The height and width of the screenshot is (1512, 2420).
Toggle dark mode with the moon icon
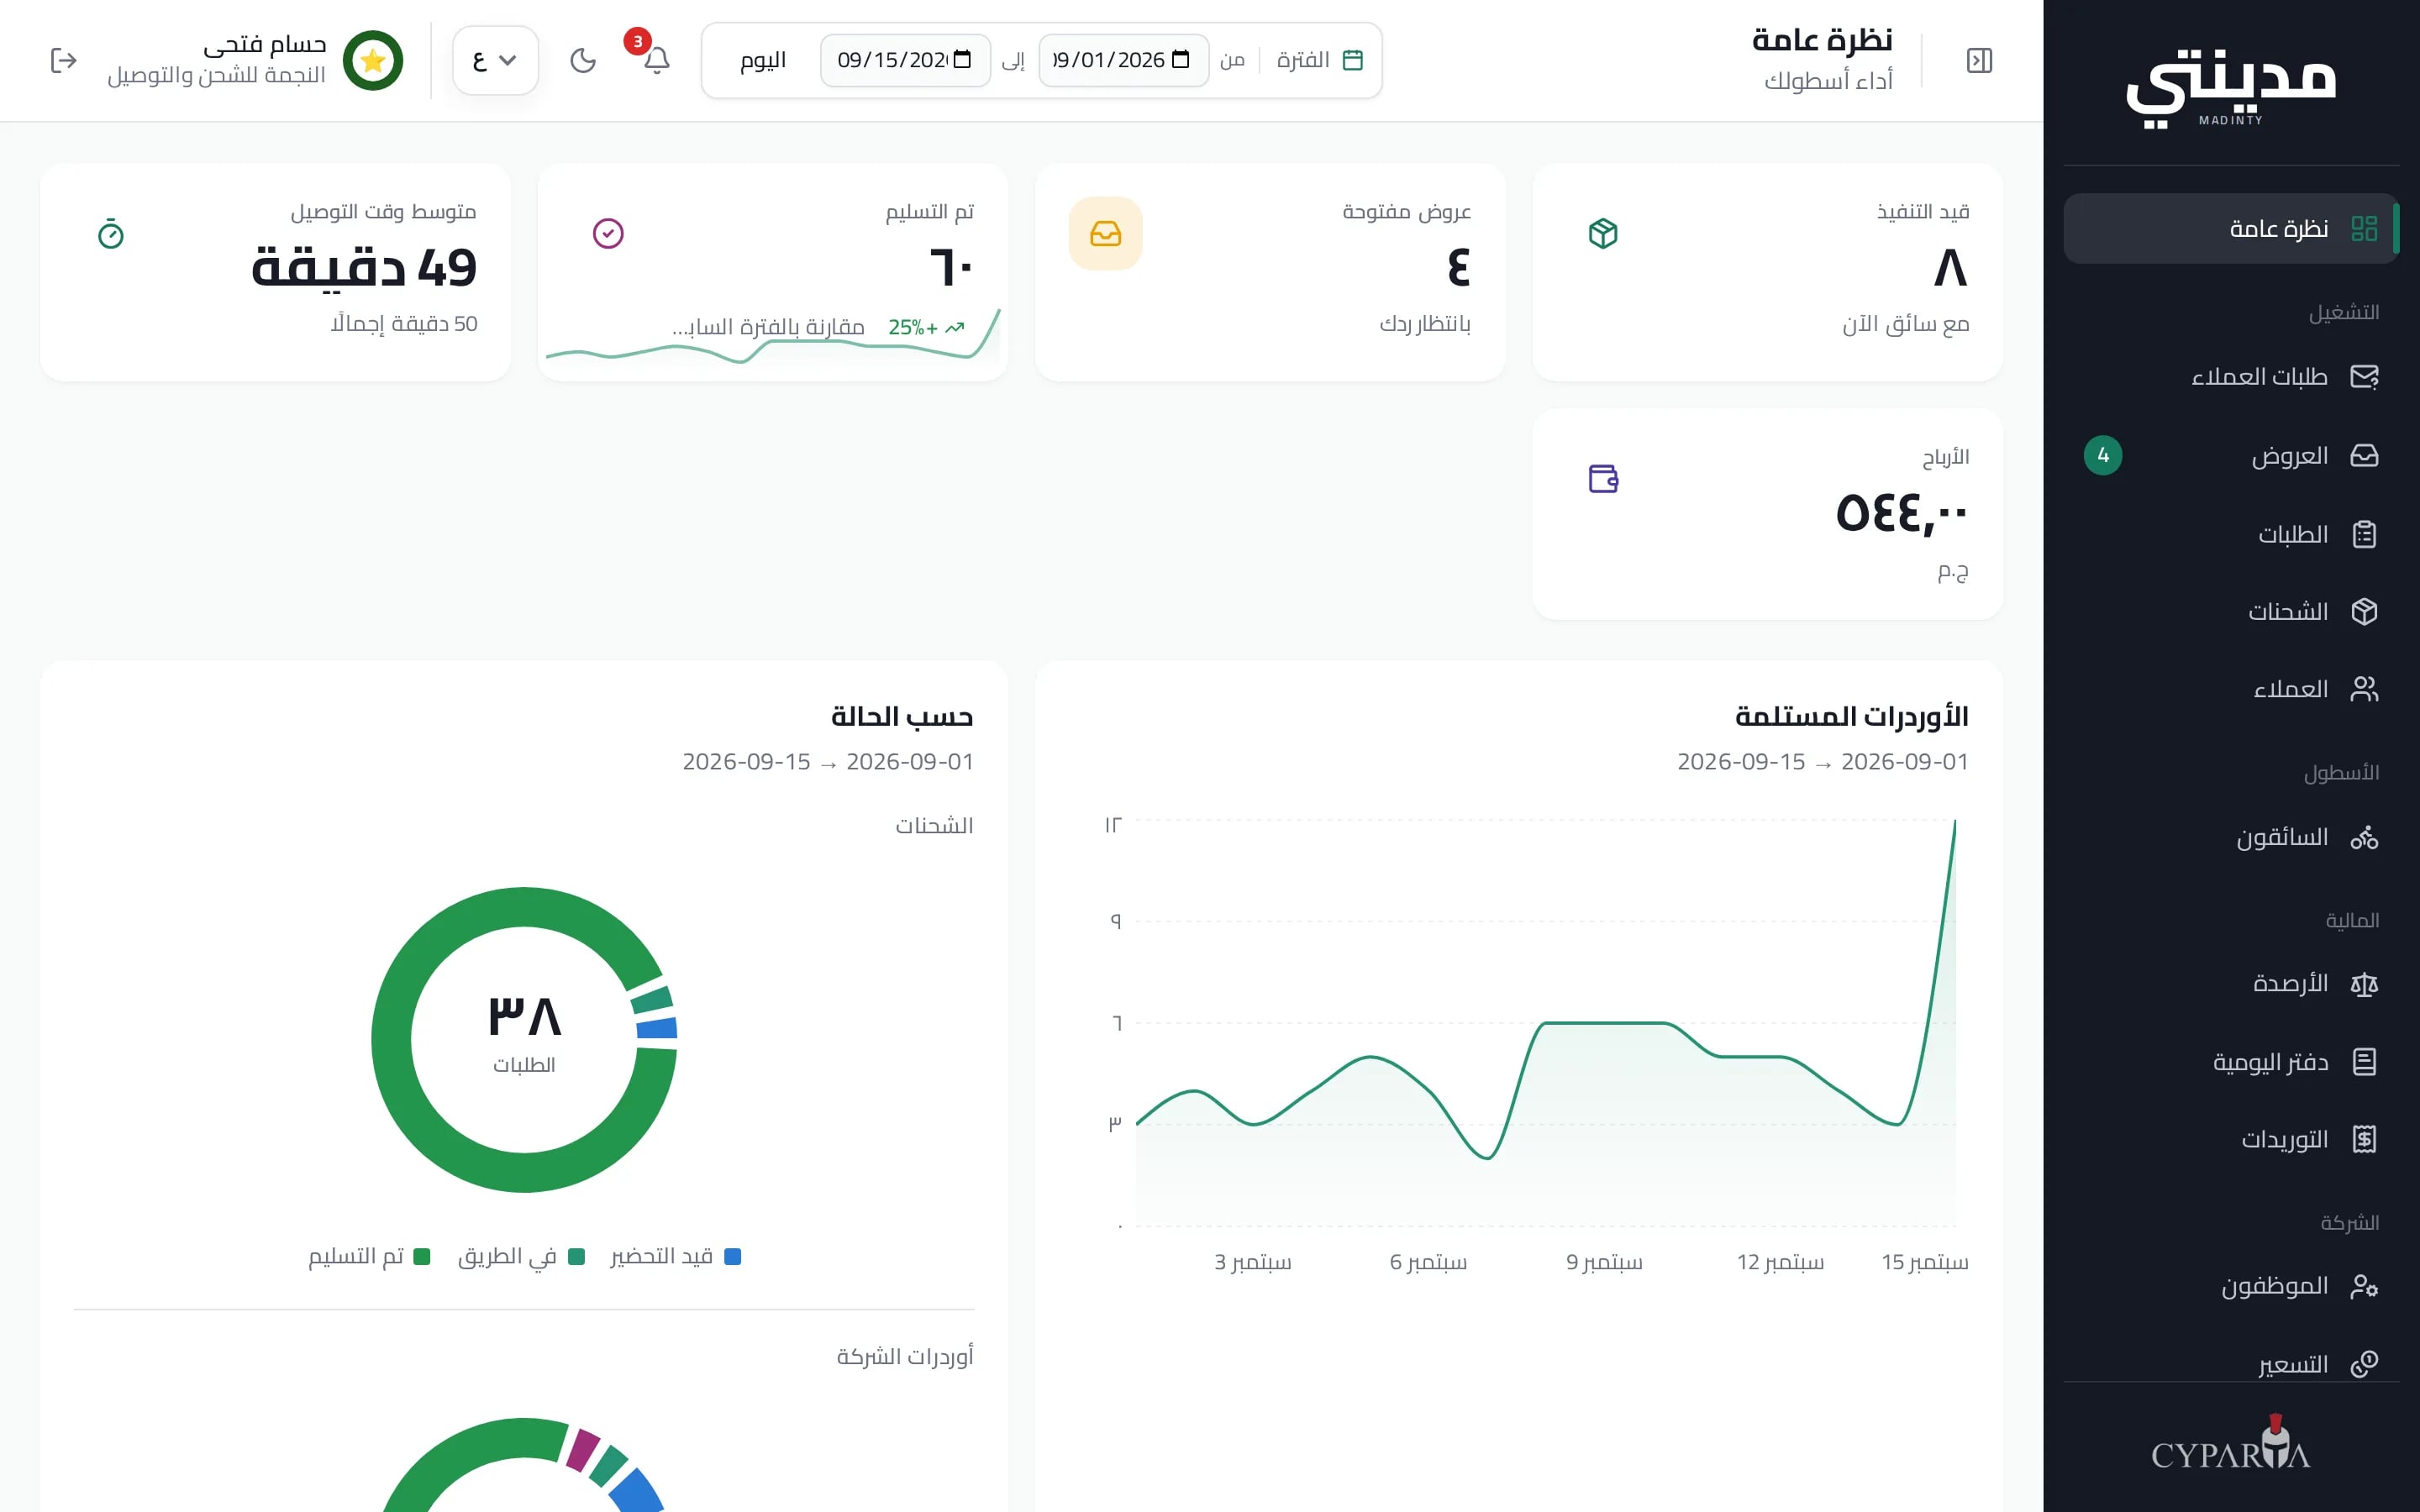click(583, 61)
